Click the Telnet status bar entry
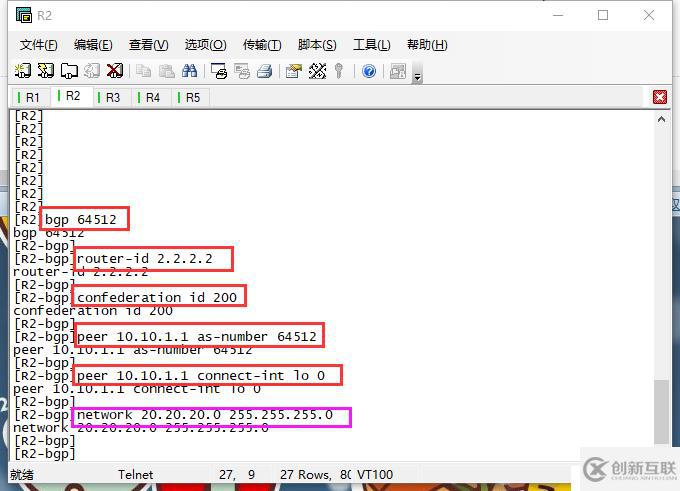Screen dimensions: 680x491 tap(136, 475)
